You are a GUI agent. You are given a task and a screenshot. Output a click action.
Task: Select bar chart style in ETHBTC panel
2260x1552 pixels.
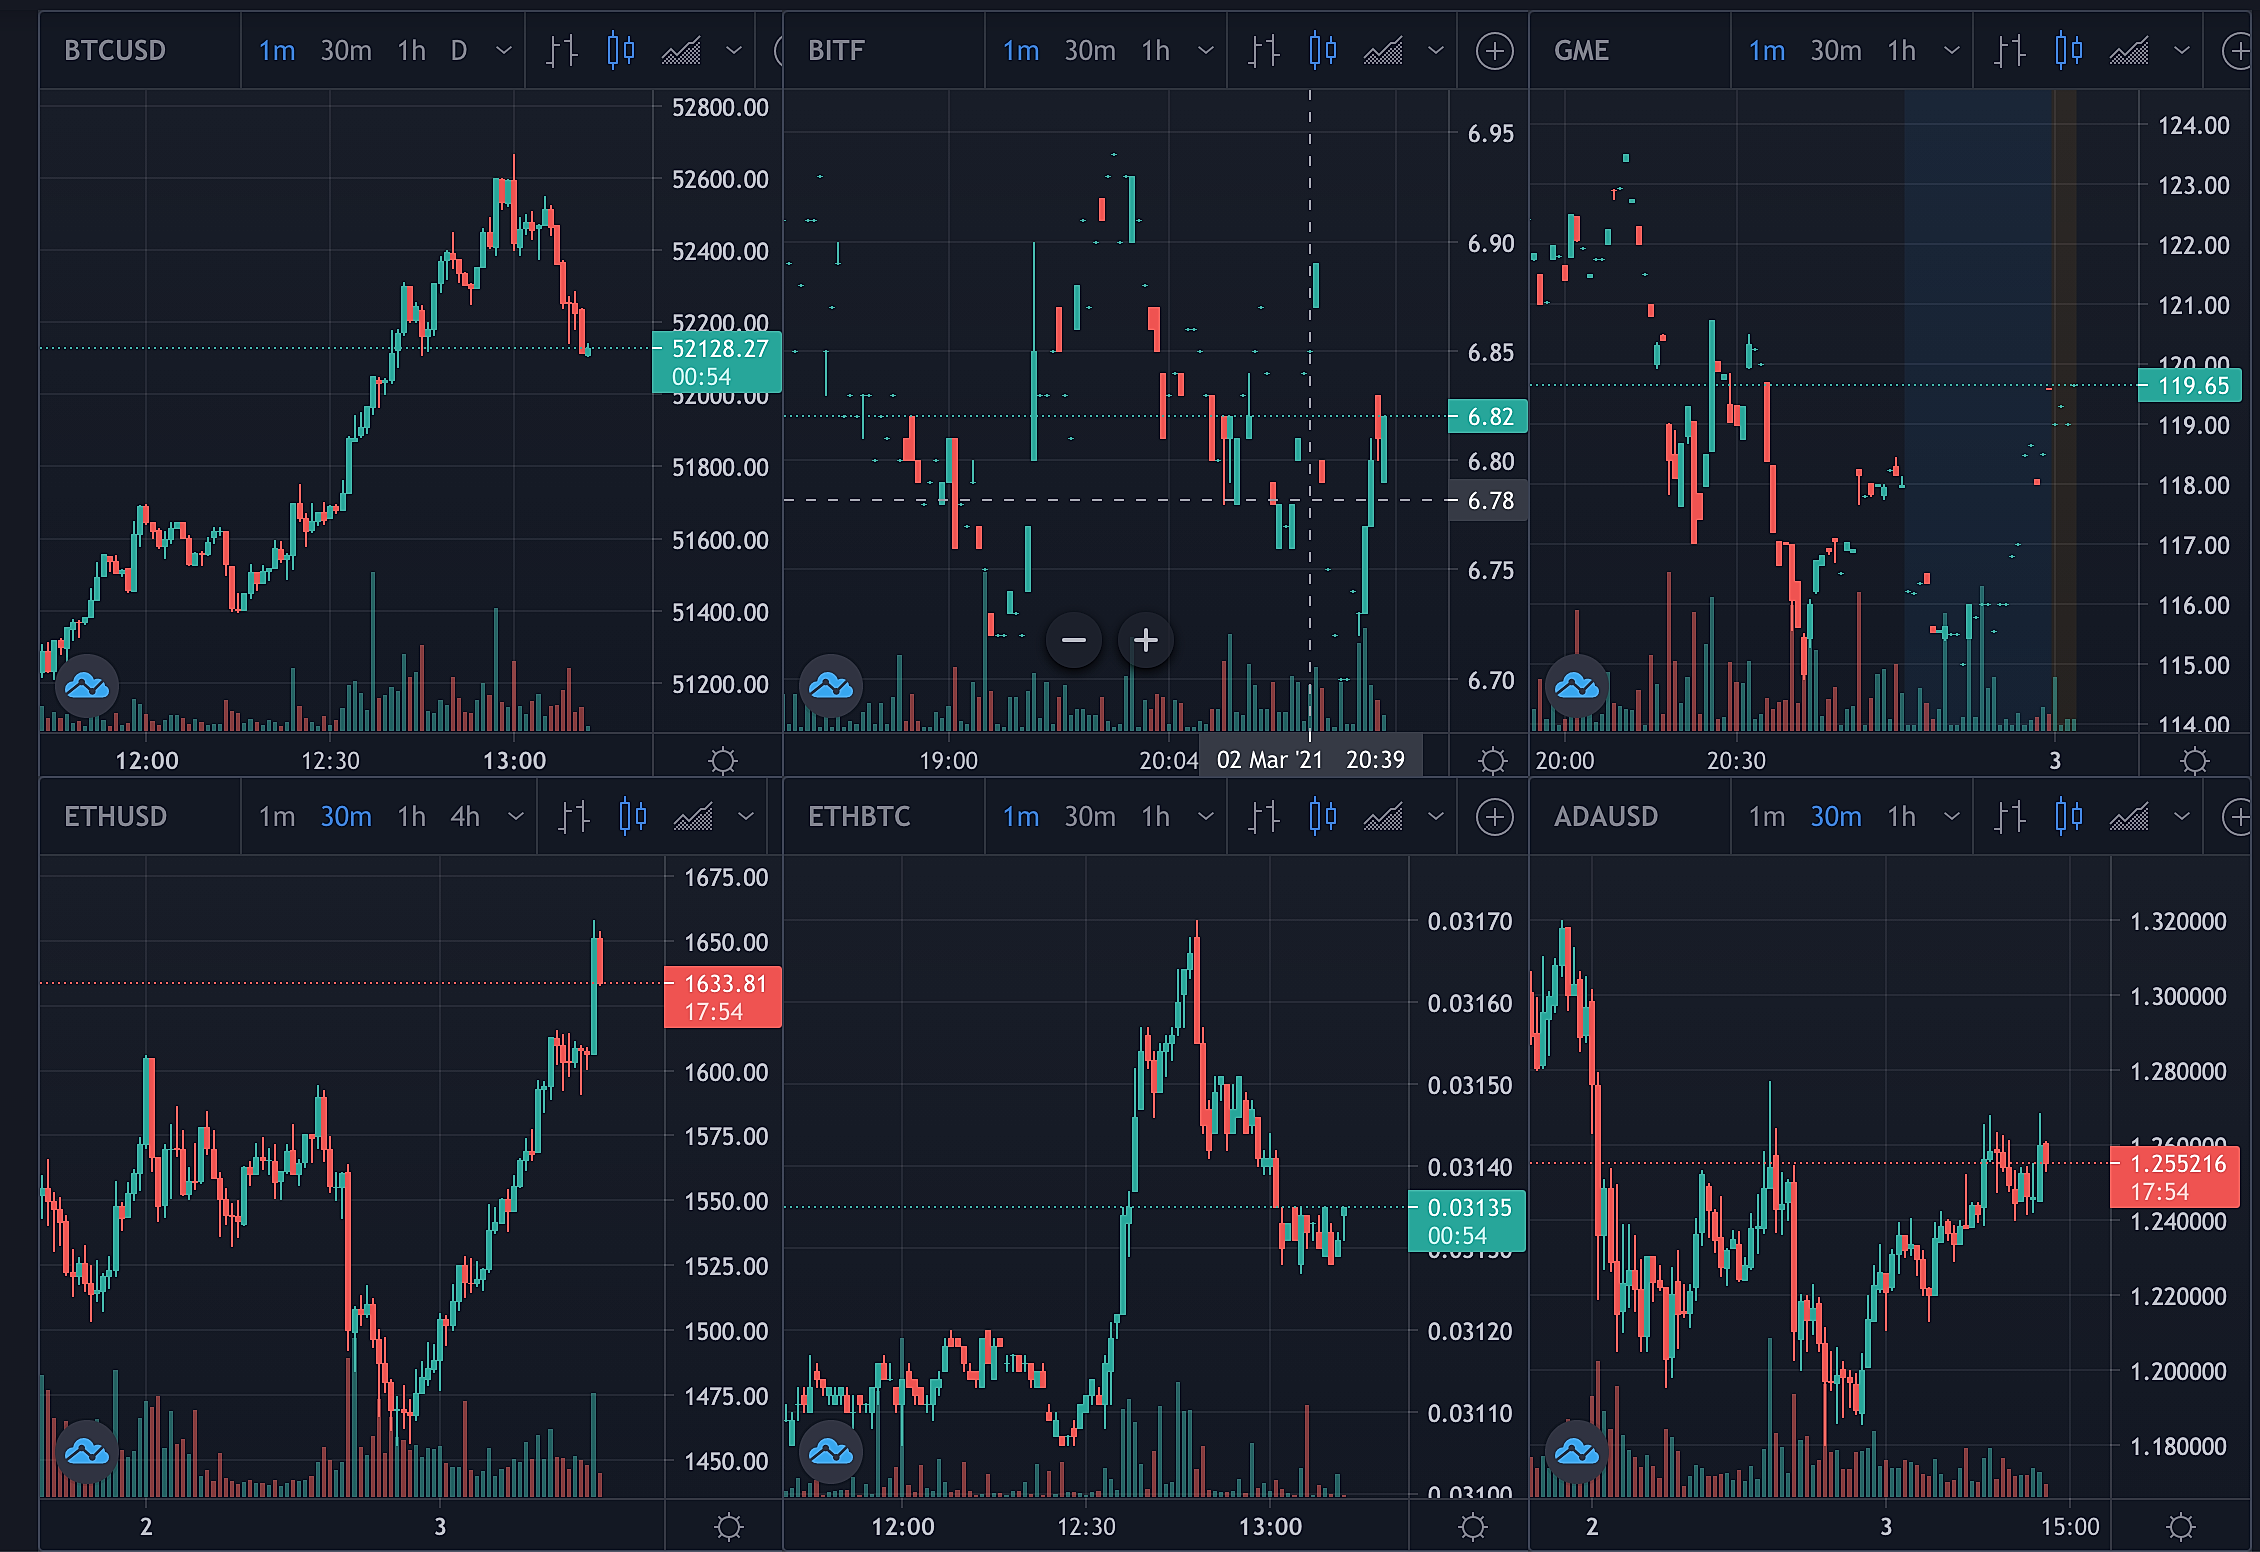pyautogui.click(x=1265, y=816)
